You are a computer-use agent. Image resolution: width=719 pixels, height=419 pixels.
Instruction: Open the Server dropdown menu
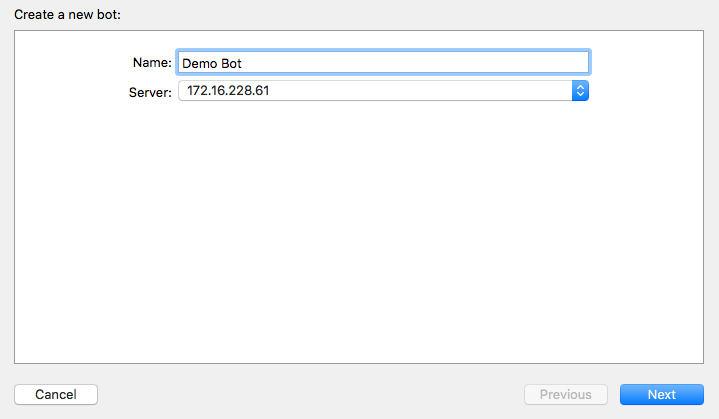click(x=383, y=91)
